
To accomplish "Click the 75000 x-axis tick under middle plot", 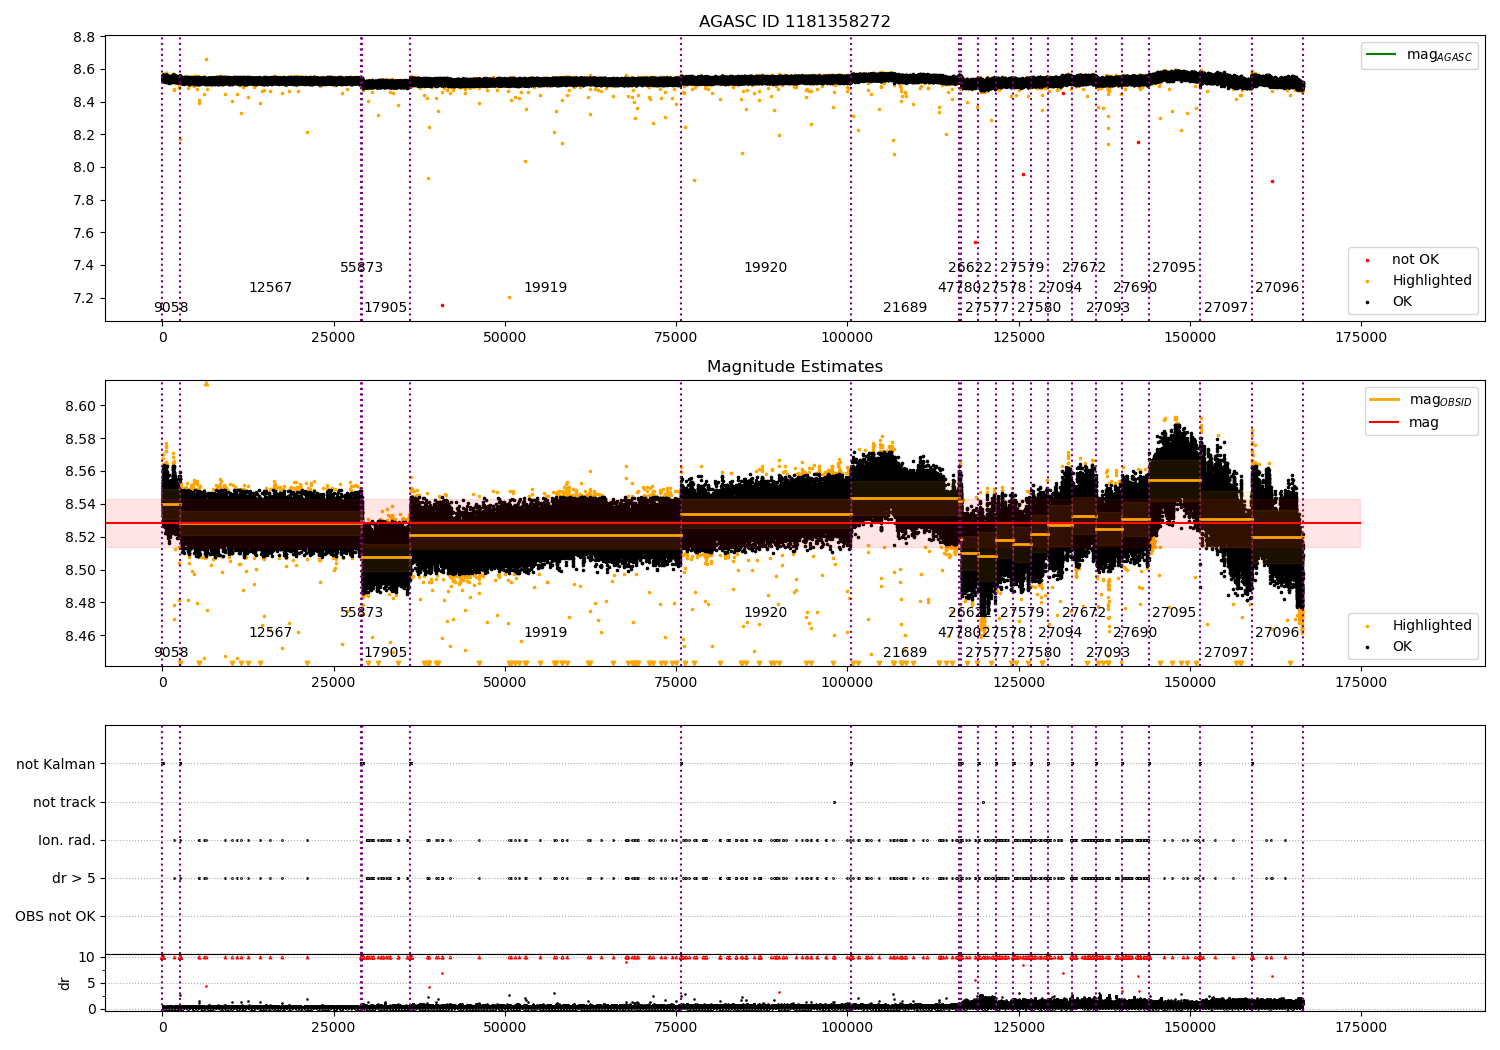I will tap(676, 683).
